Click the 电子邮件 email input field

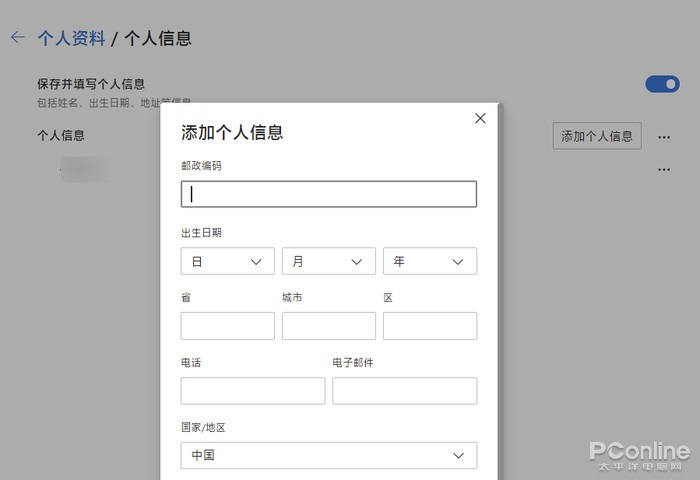pos(404,391)
